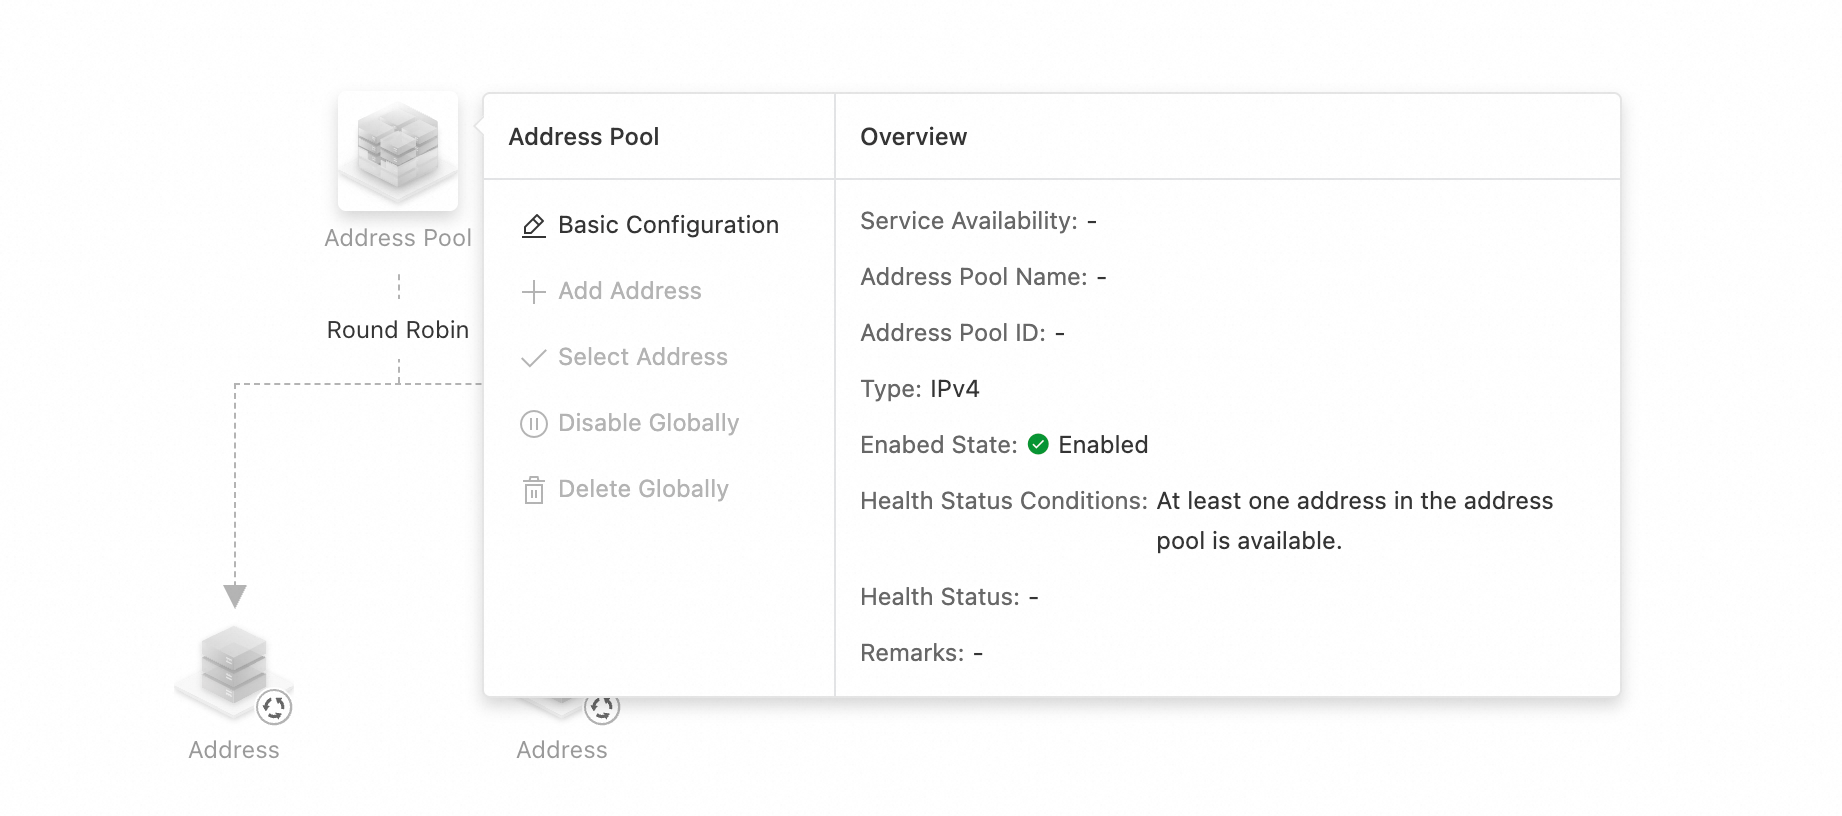Image resolution: width=1842 pixels, height=816 pixels.
Task: Click the Overview panel header
Action: click(x=913, y=137)
